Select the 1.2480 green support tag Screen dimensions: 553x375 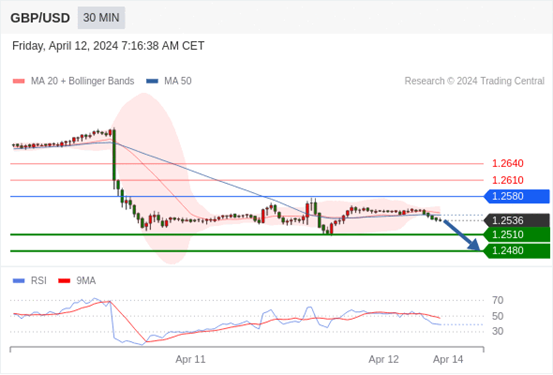click(x=517, y=251)
